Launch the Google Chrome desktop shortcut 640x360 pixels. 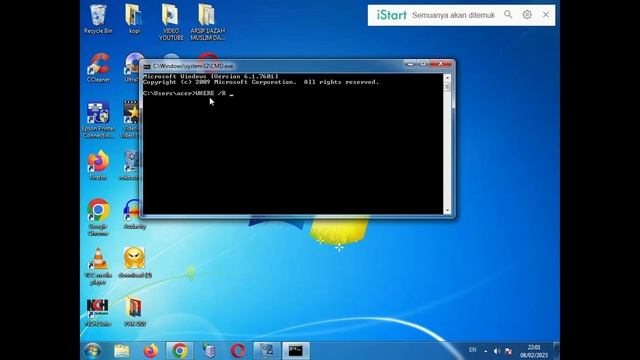pos(98,217)
